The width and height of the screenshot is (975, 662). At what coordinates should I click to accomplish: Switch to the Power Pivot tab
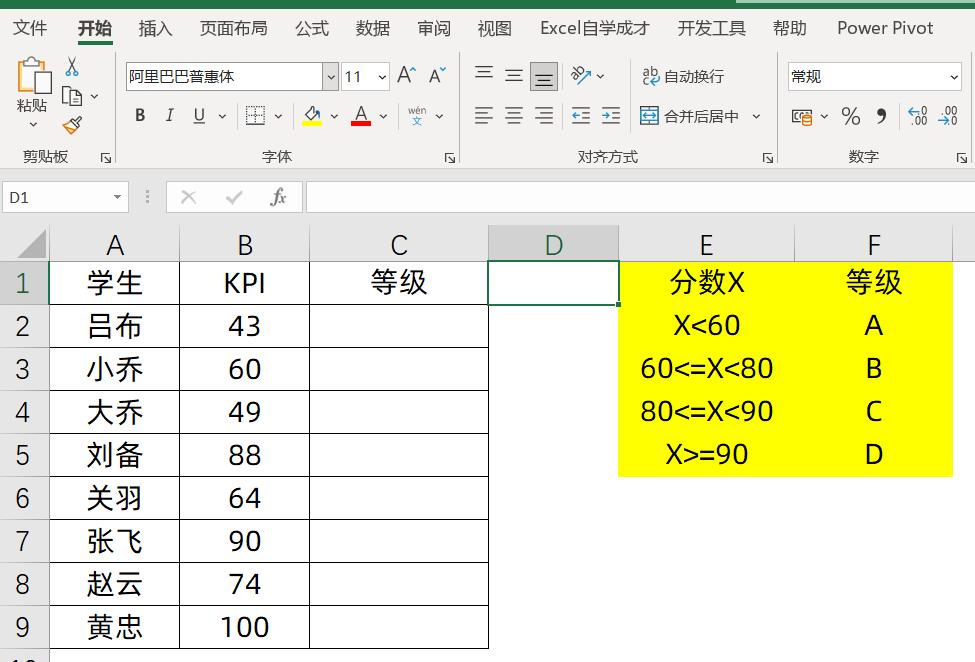[884, 28]
